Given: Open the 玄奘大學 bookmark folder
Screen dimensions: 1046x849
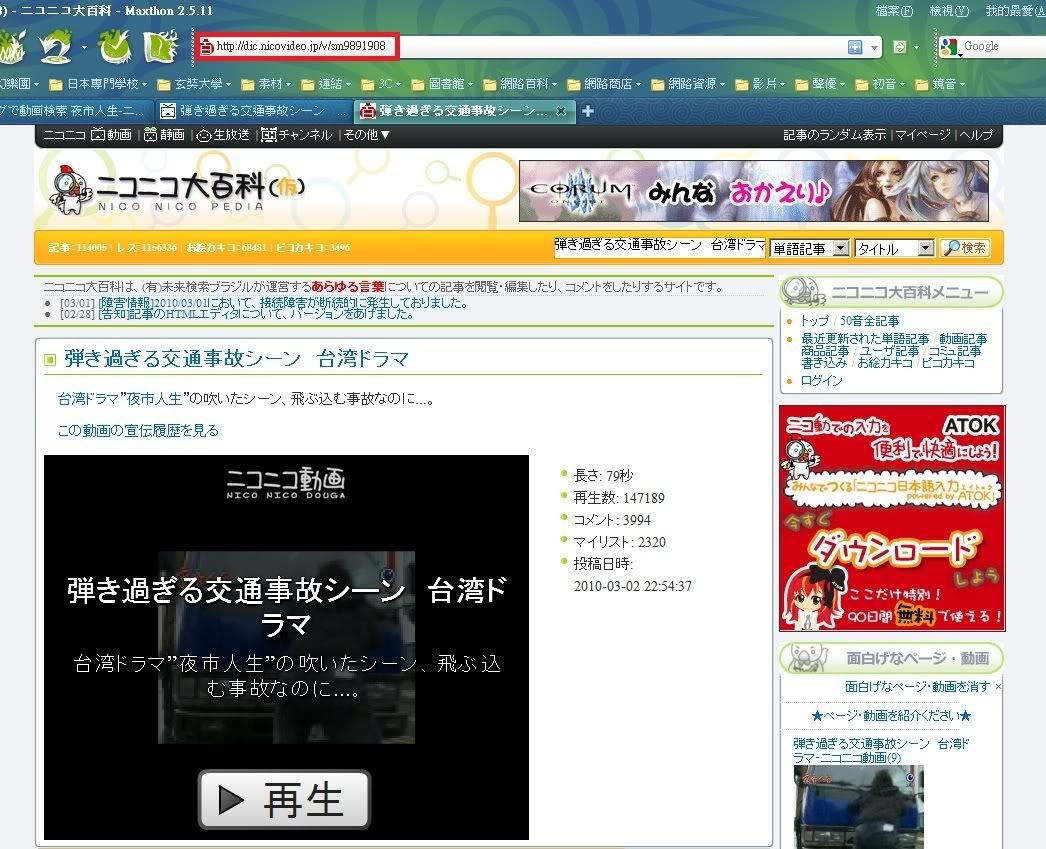Looking at the screenshot, I should 193,84.
